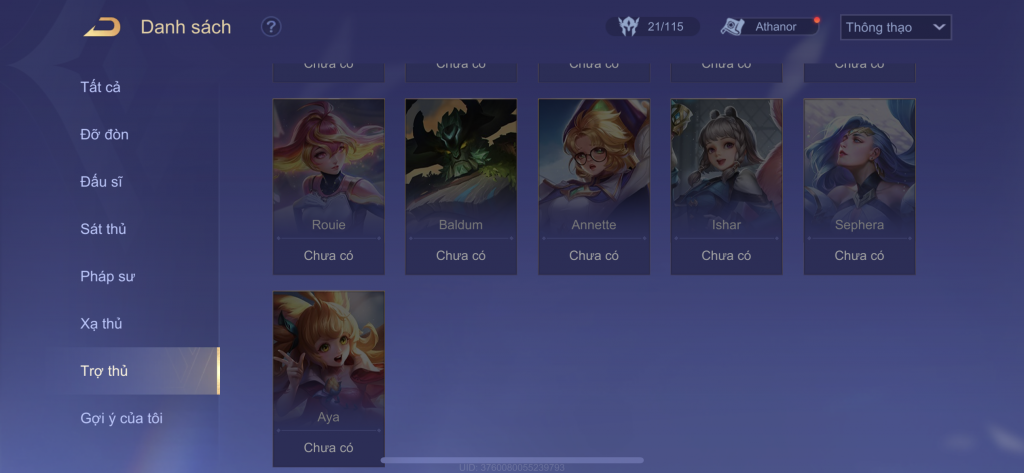Click the Thông thạo dropdown chevron arrow
Screen dimensions: 1024x473
pos(939,27)
